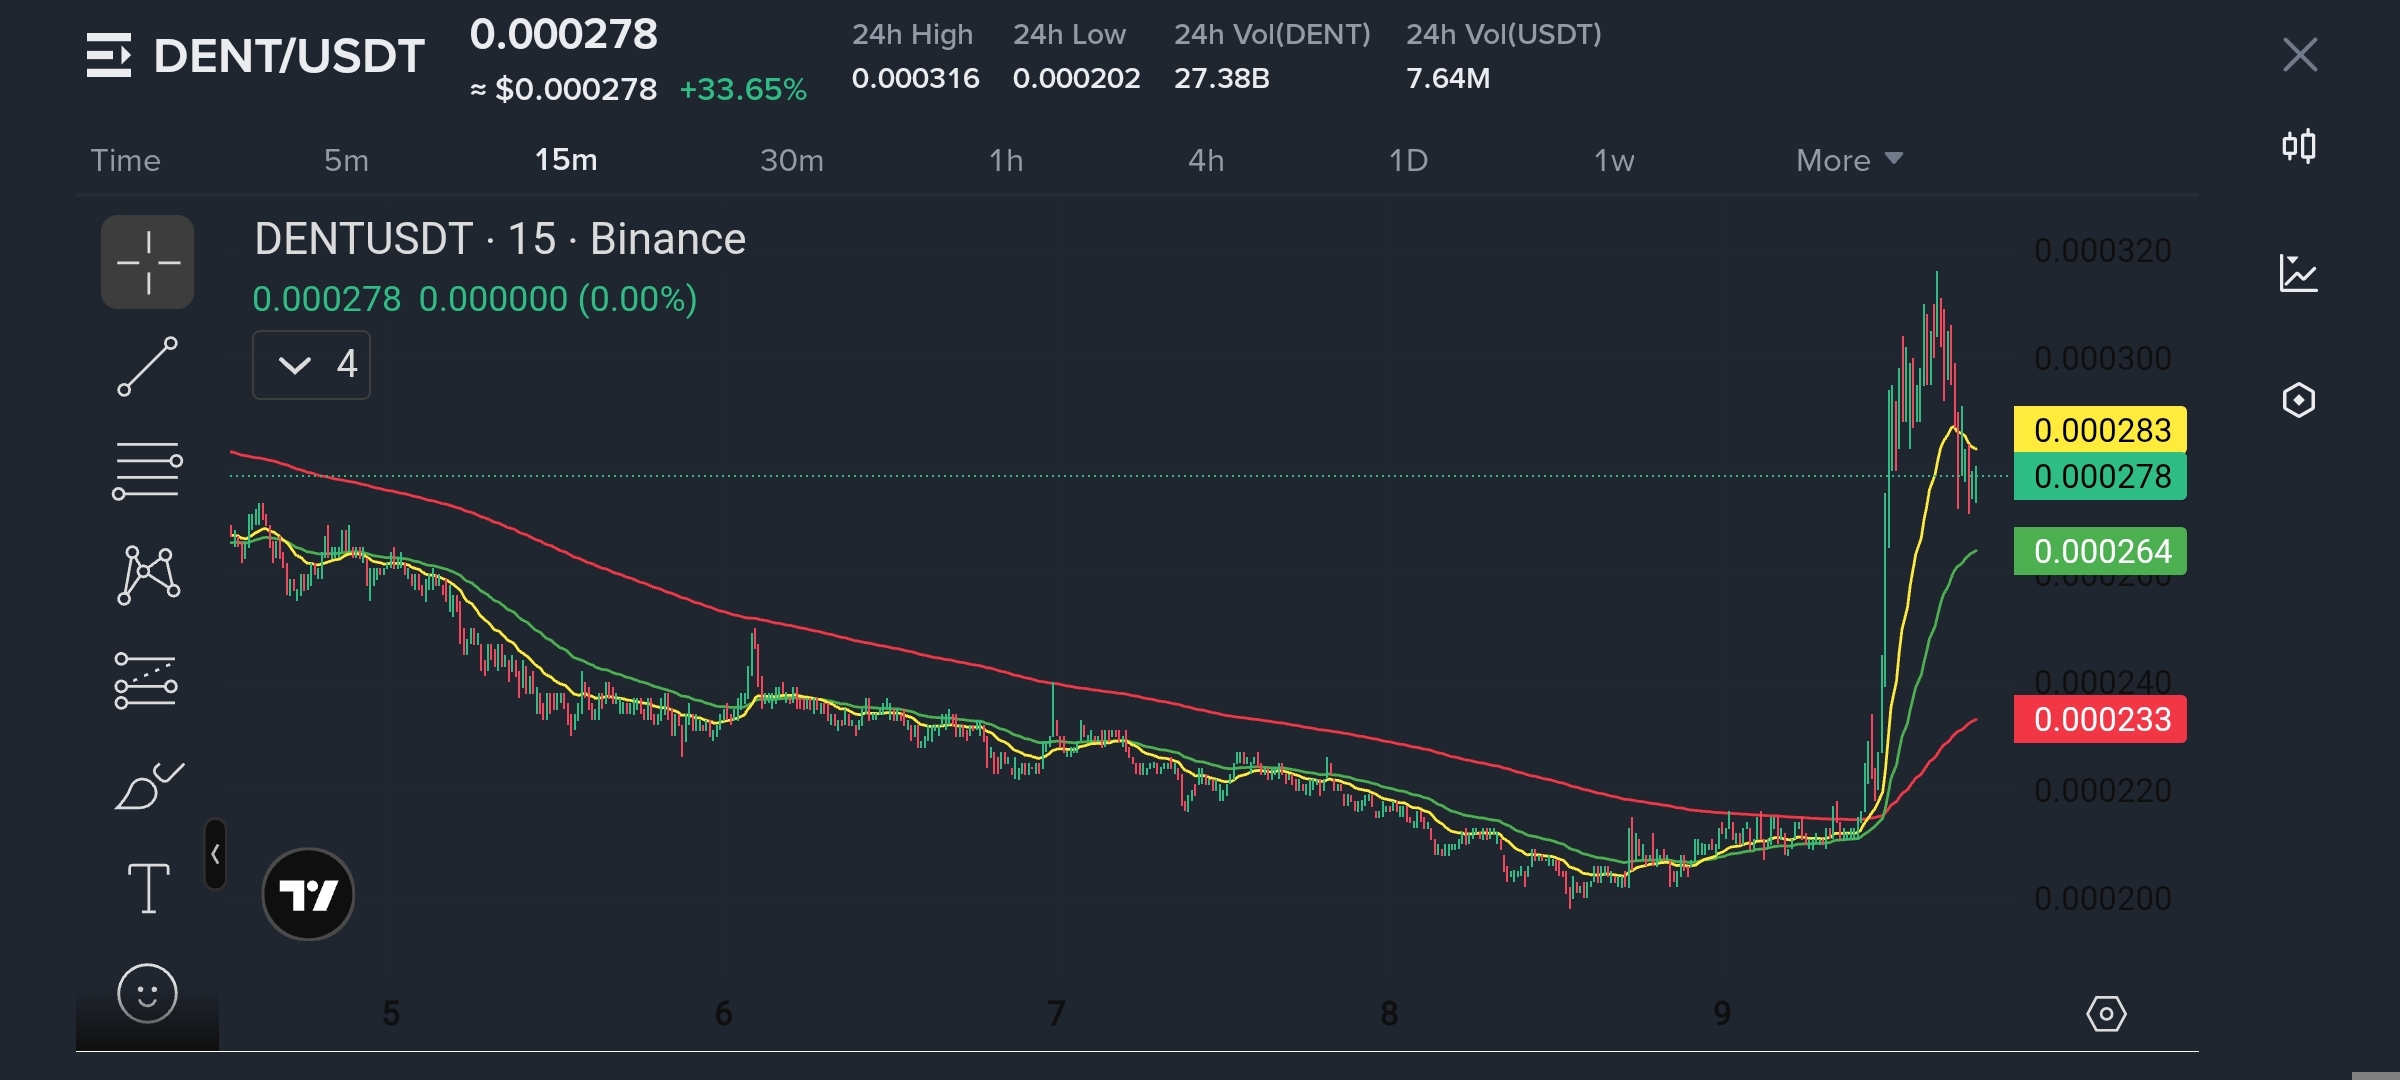Collapse the drawing toolbar with side arrow
2400x1080 pixels.
[x=215, y=854]
